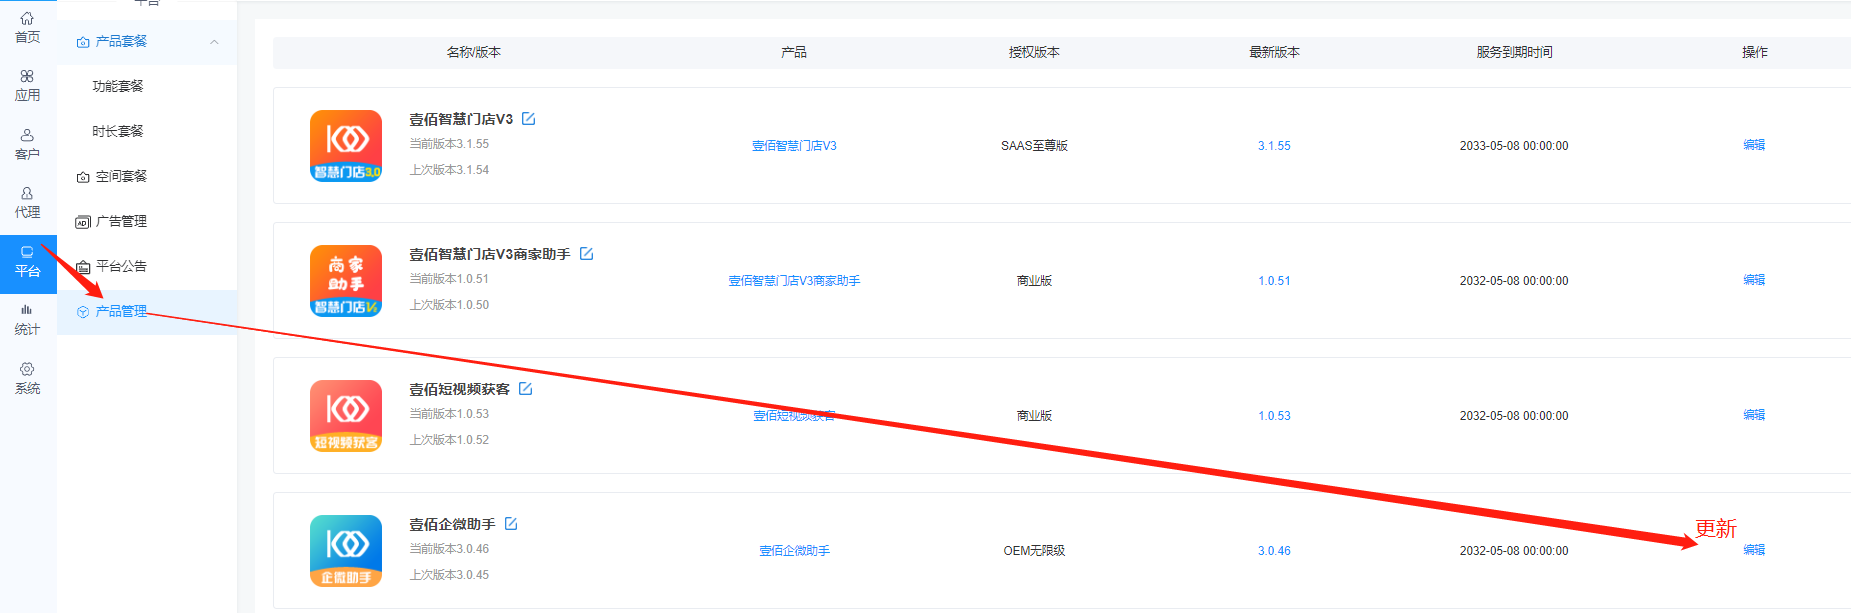
Task: Click 编辑 for the 壹佰企微助手 row
Action: [1754, 550]
